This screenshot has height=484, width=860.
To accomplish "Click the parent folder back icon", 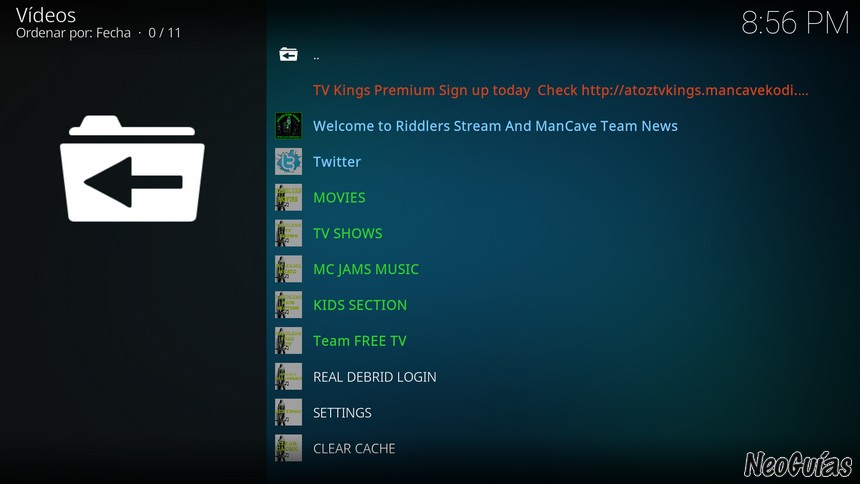I will pos(288,54).
